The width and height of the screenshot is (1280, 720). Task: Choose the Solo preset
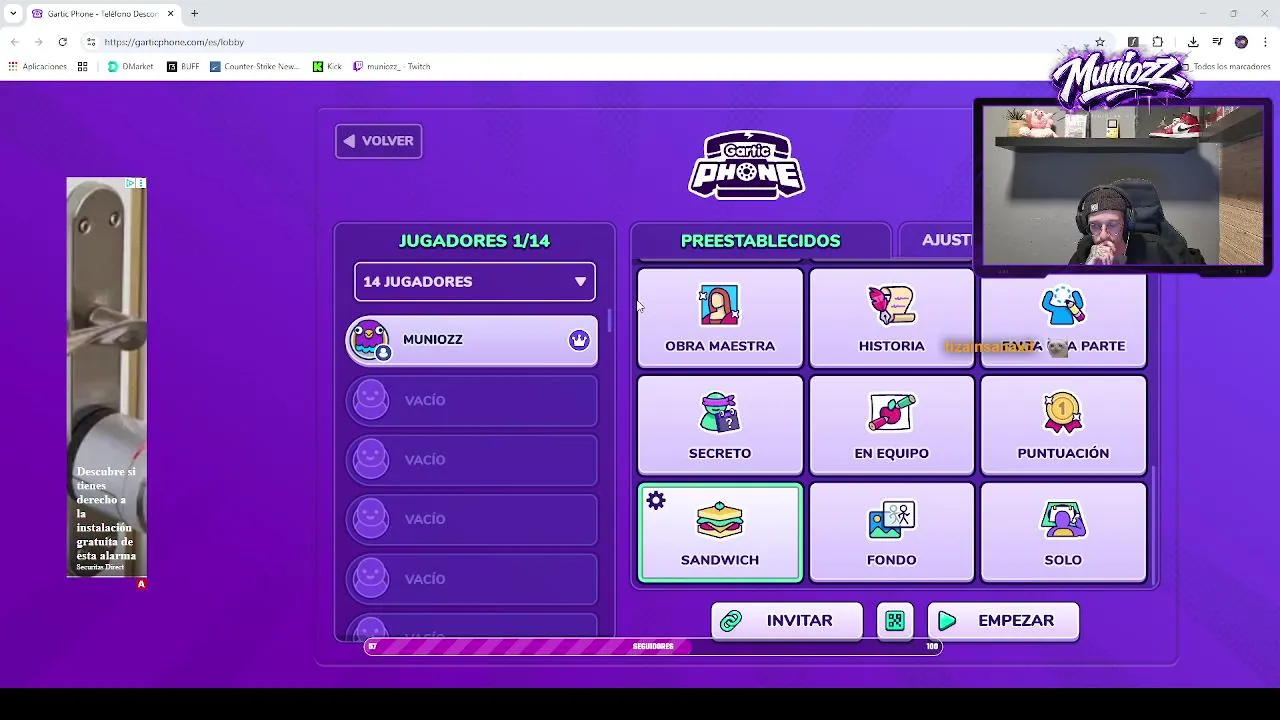1063,532
